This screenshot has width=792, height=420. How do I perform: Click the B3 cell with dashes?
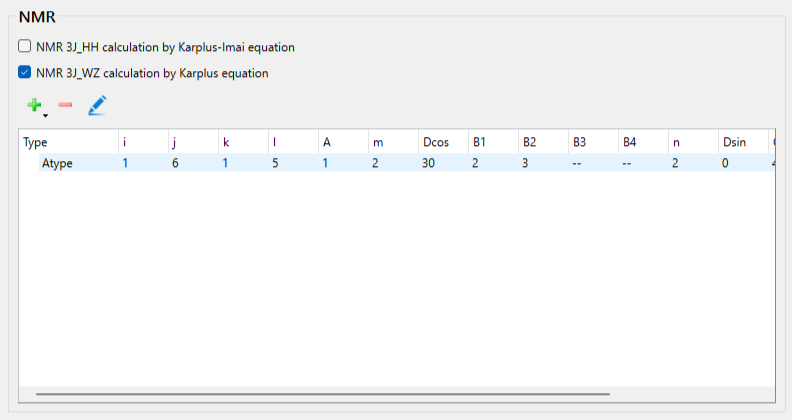tap(577, 163)
